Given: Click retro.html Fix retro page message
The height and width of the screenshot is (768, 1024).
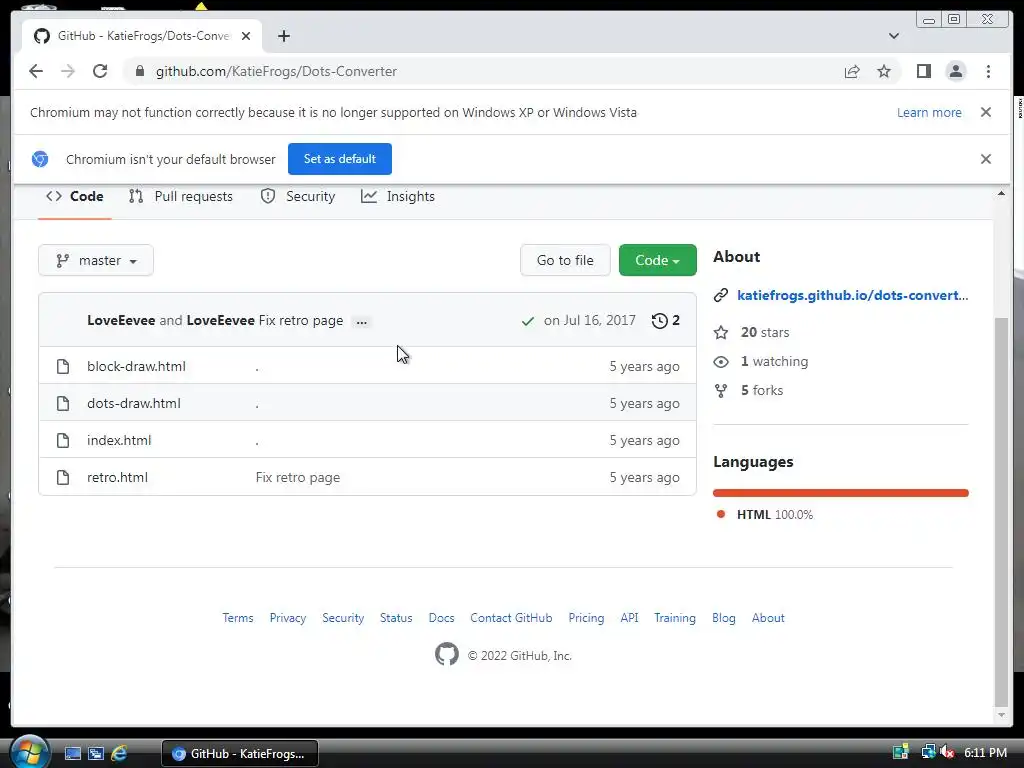Looking at the screenshot, I should [x=298, y=477].
